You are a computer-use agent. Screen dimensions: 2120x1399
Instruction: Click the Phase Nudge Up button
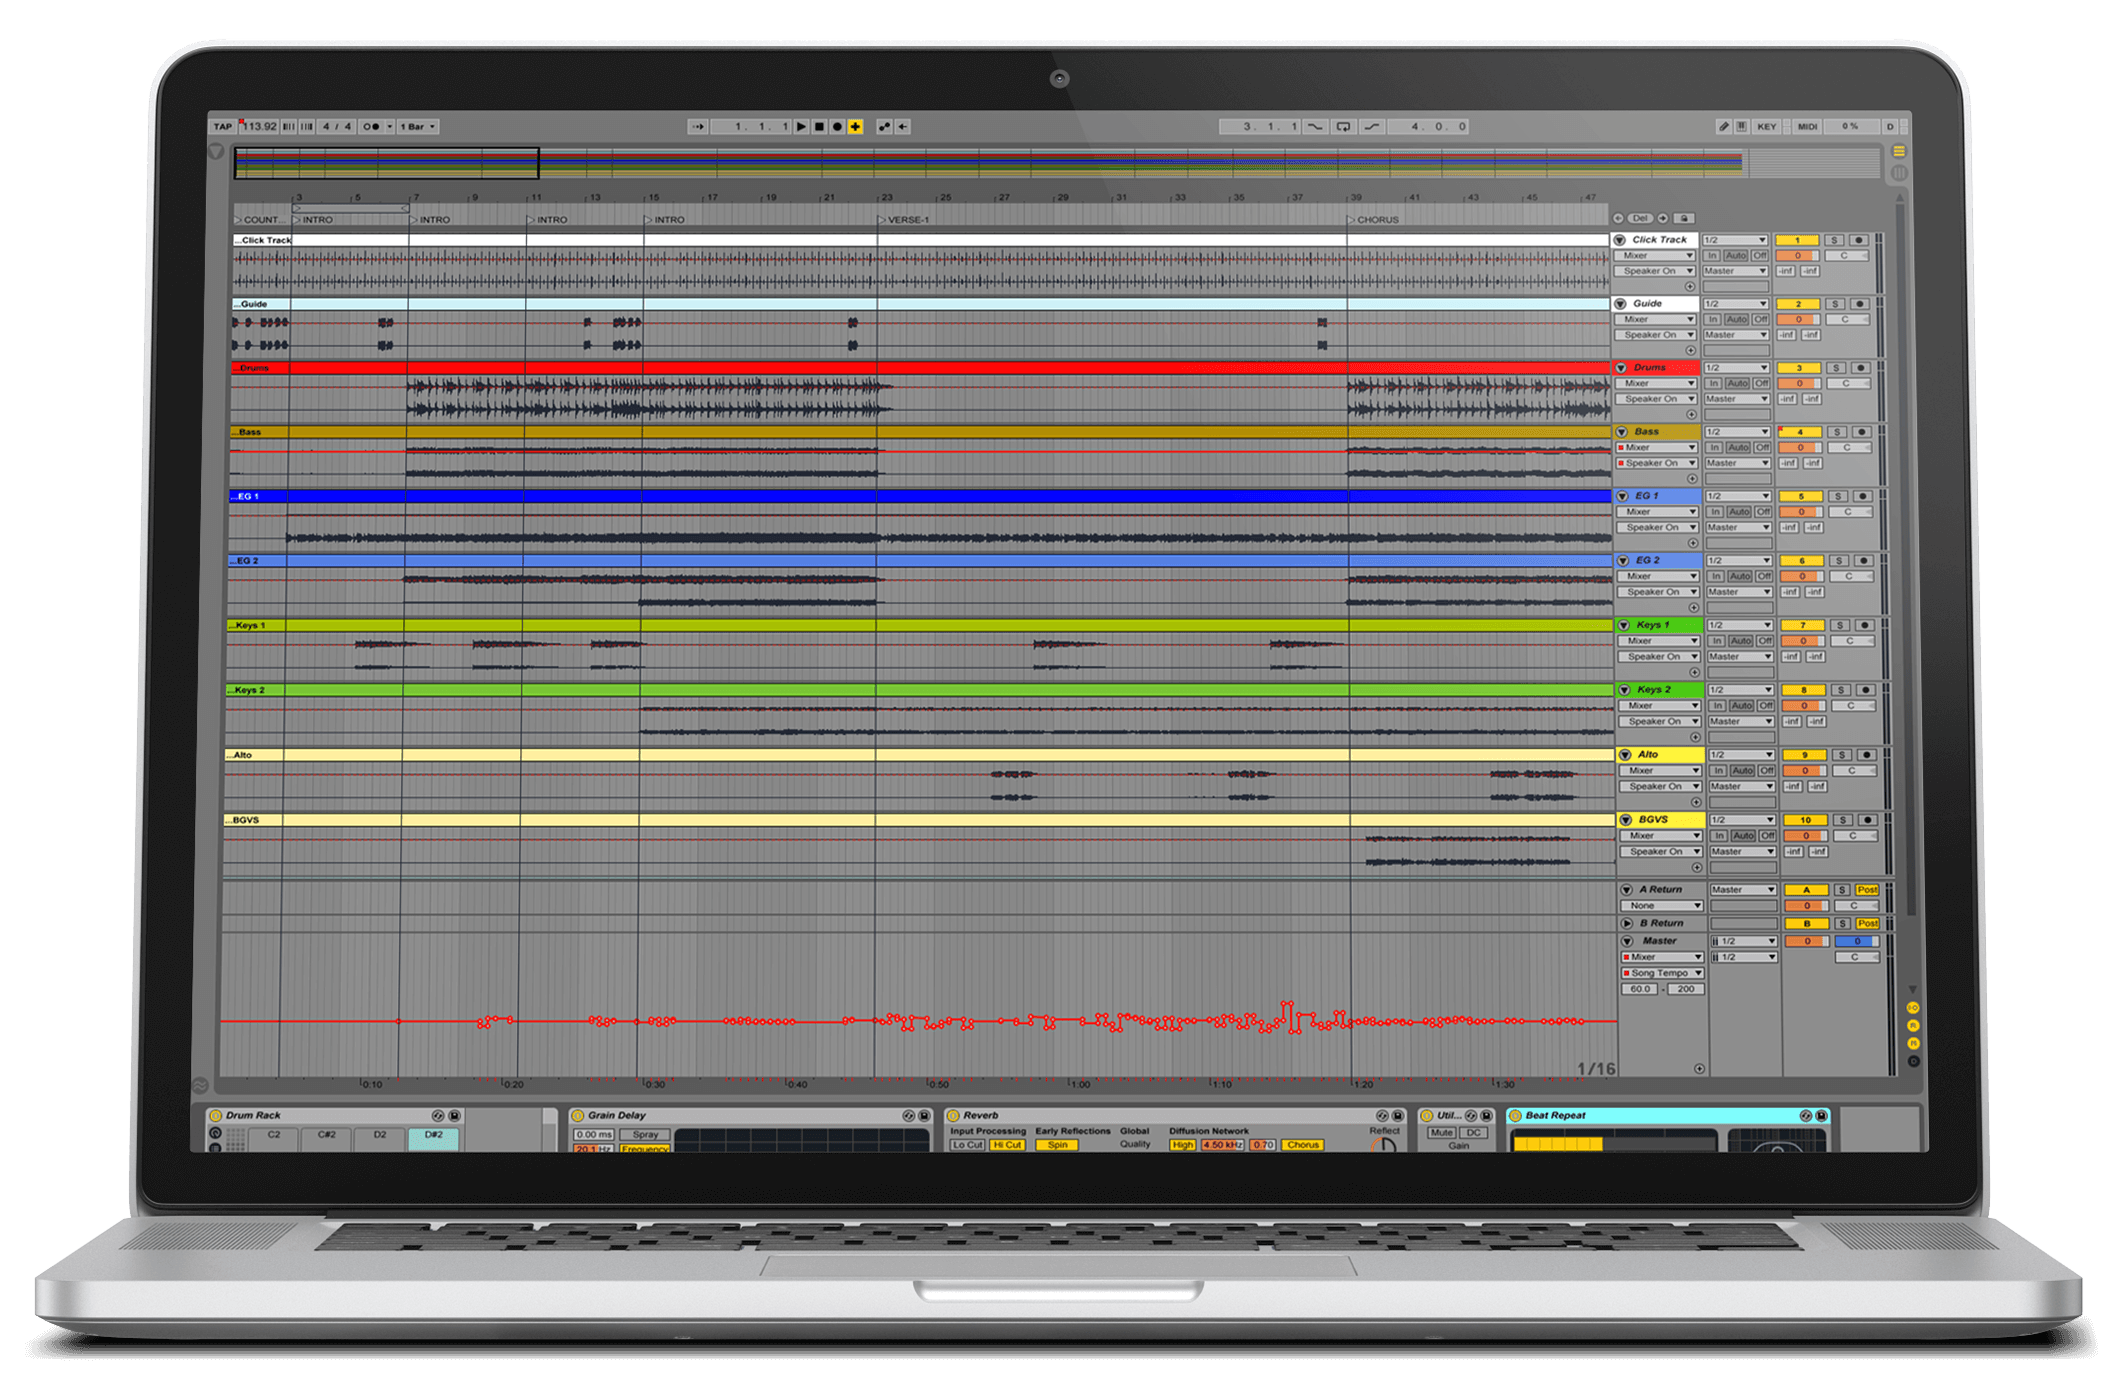click(307, 127)
